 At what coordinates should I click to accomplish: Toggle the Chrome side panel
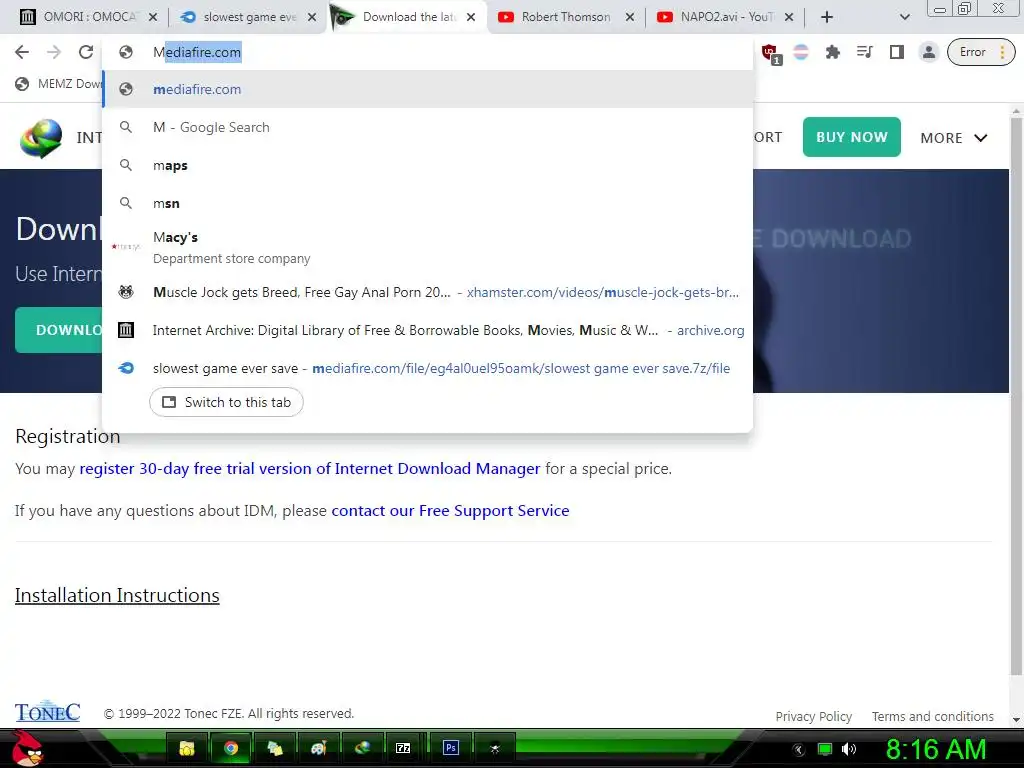(897, 52)
